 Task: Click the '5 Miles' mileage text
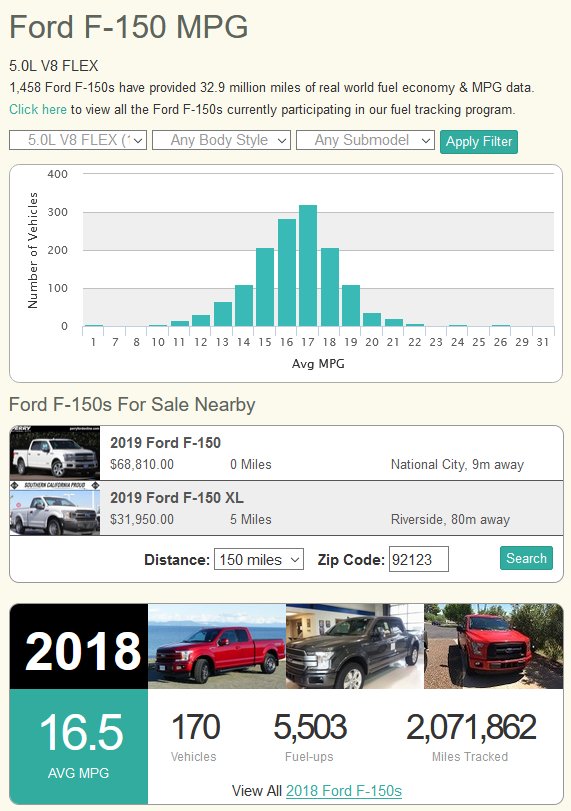pos(250,519)
